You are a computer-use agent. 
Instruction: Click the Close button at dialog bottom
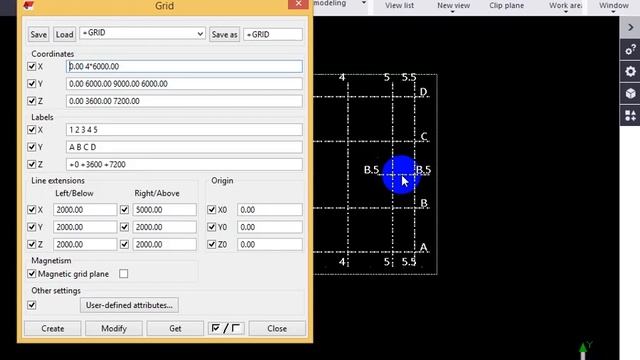point(277,329)
